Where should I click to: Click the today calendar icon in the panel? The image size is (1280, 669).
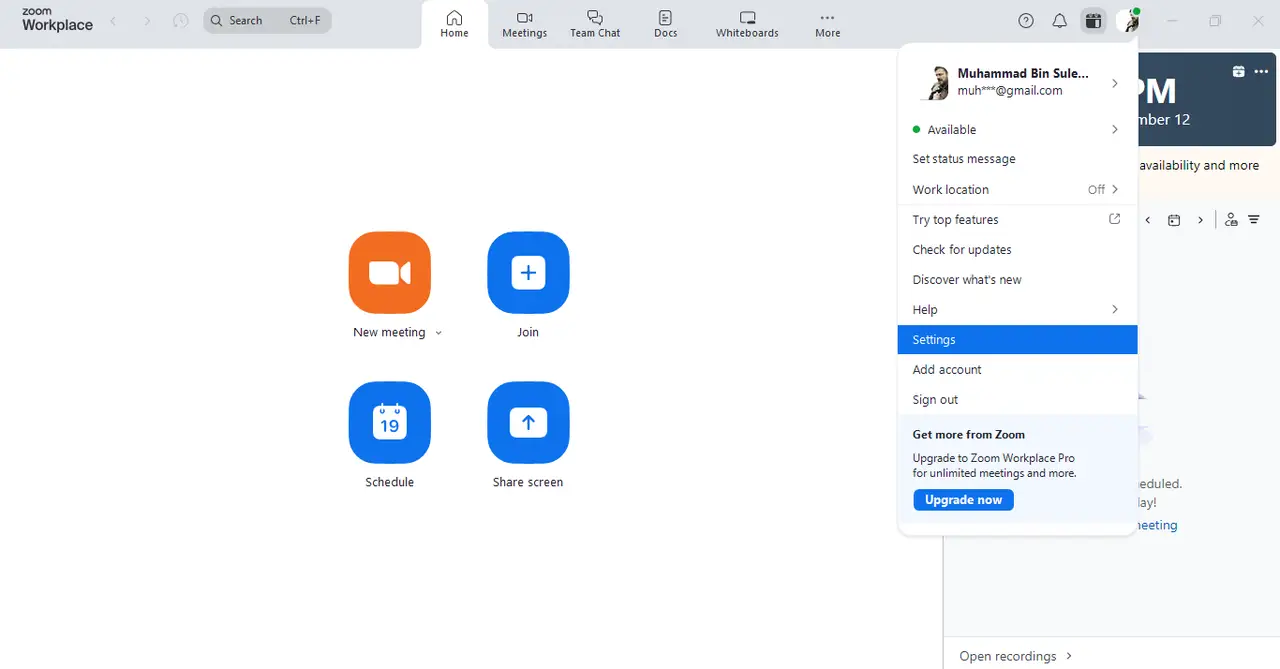coord(1174,220)
